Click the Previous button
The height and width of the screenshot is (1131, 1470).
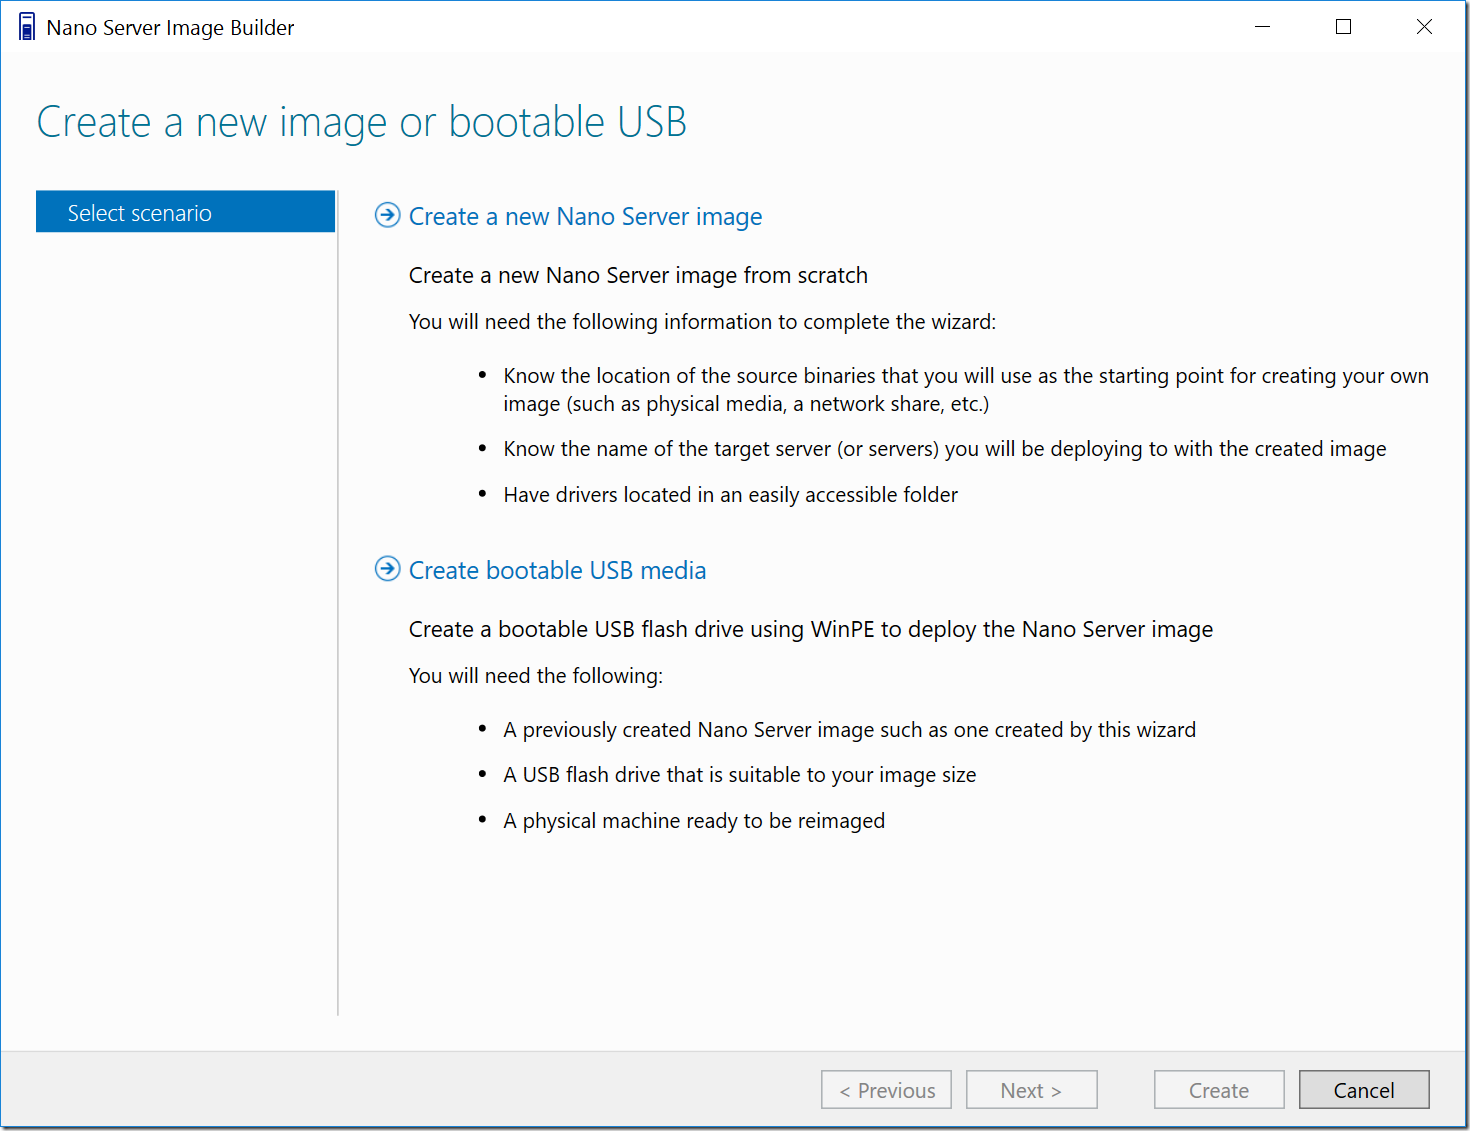click(x=886, y=1090)
